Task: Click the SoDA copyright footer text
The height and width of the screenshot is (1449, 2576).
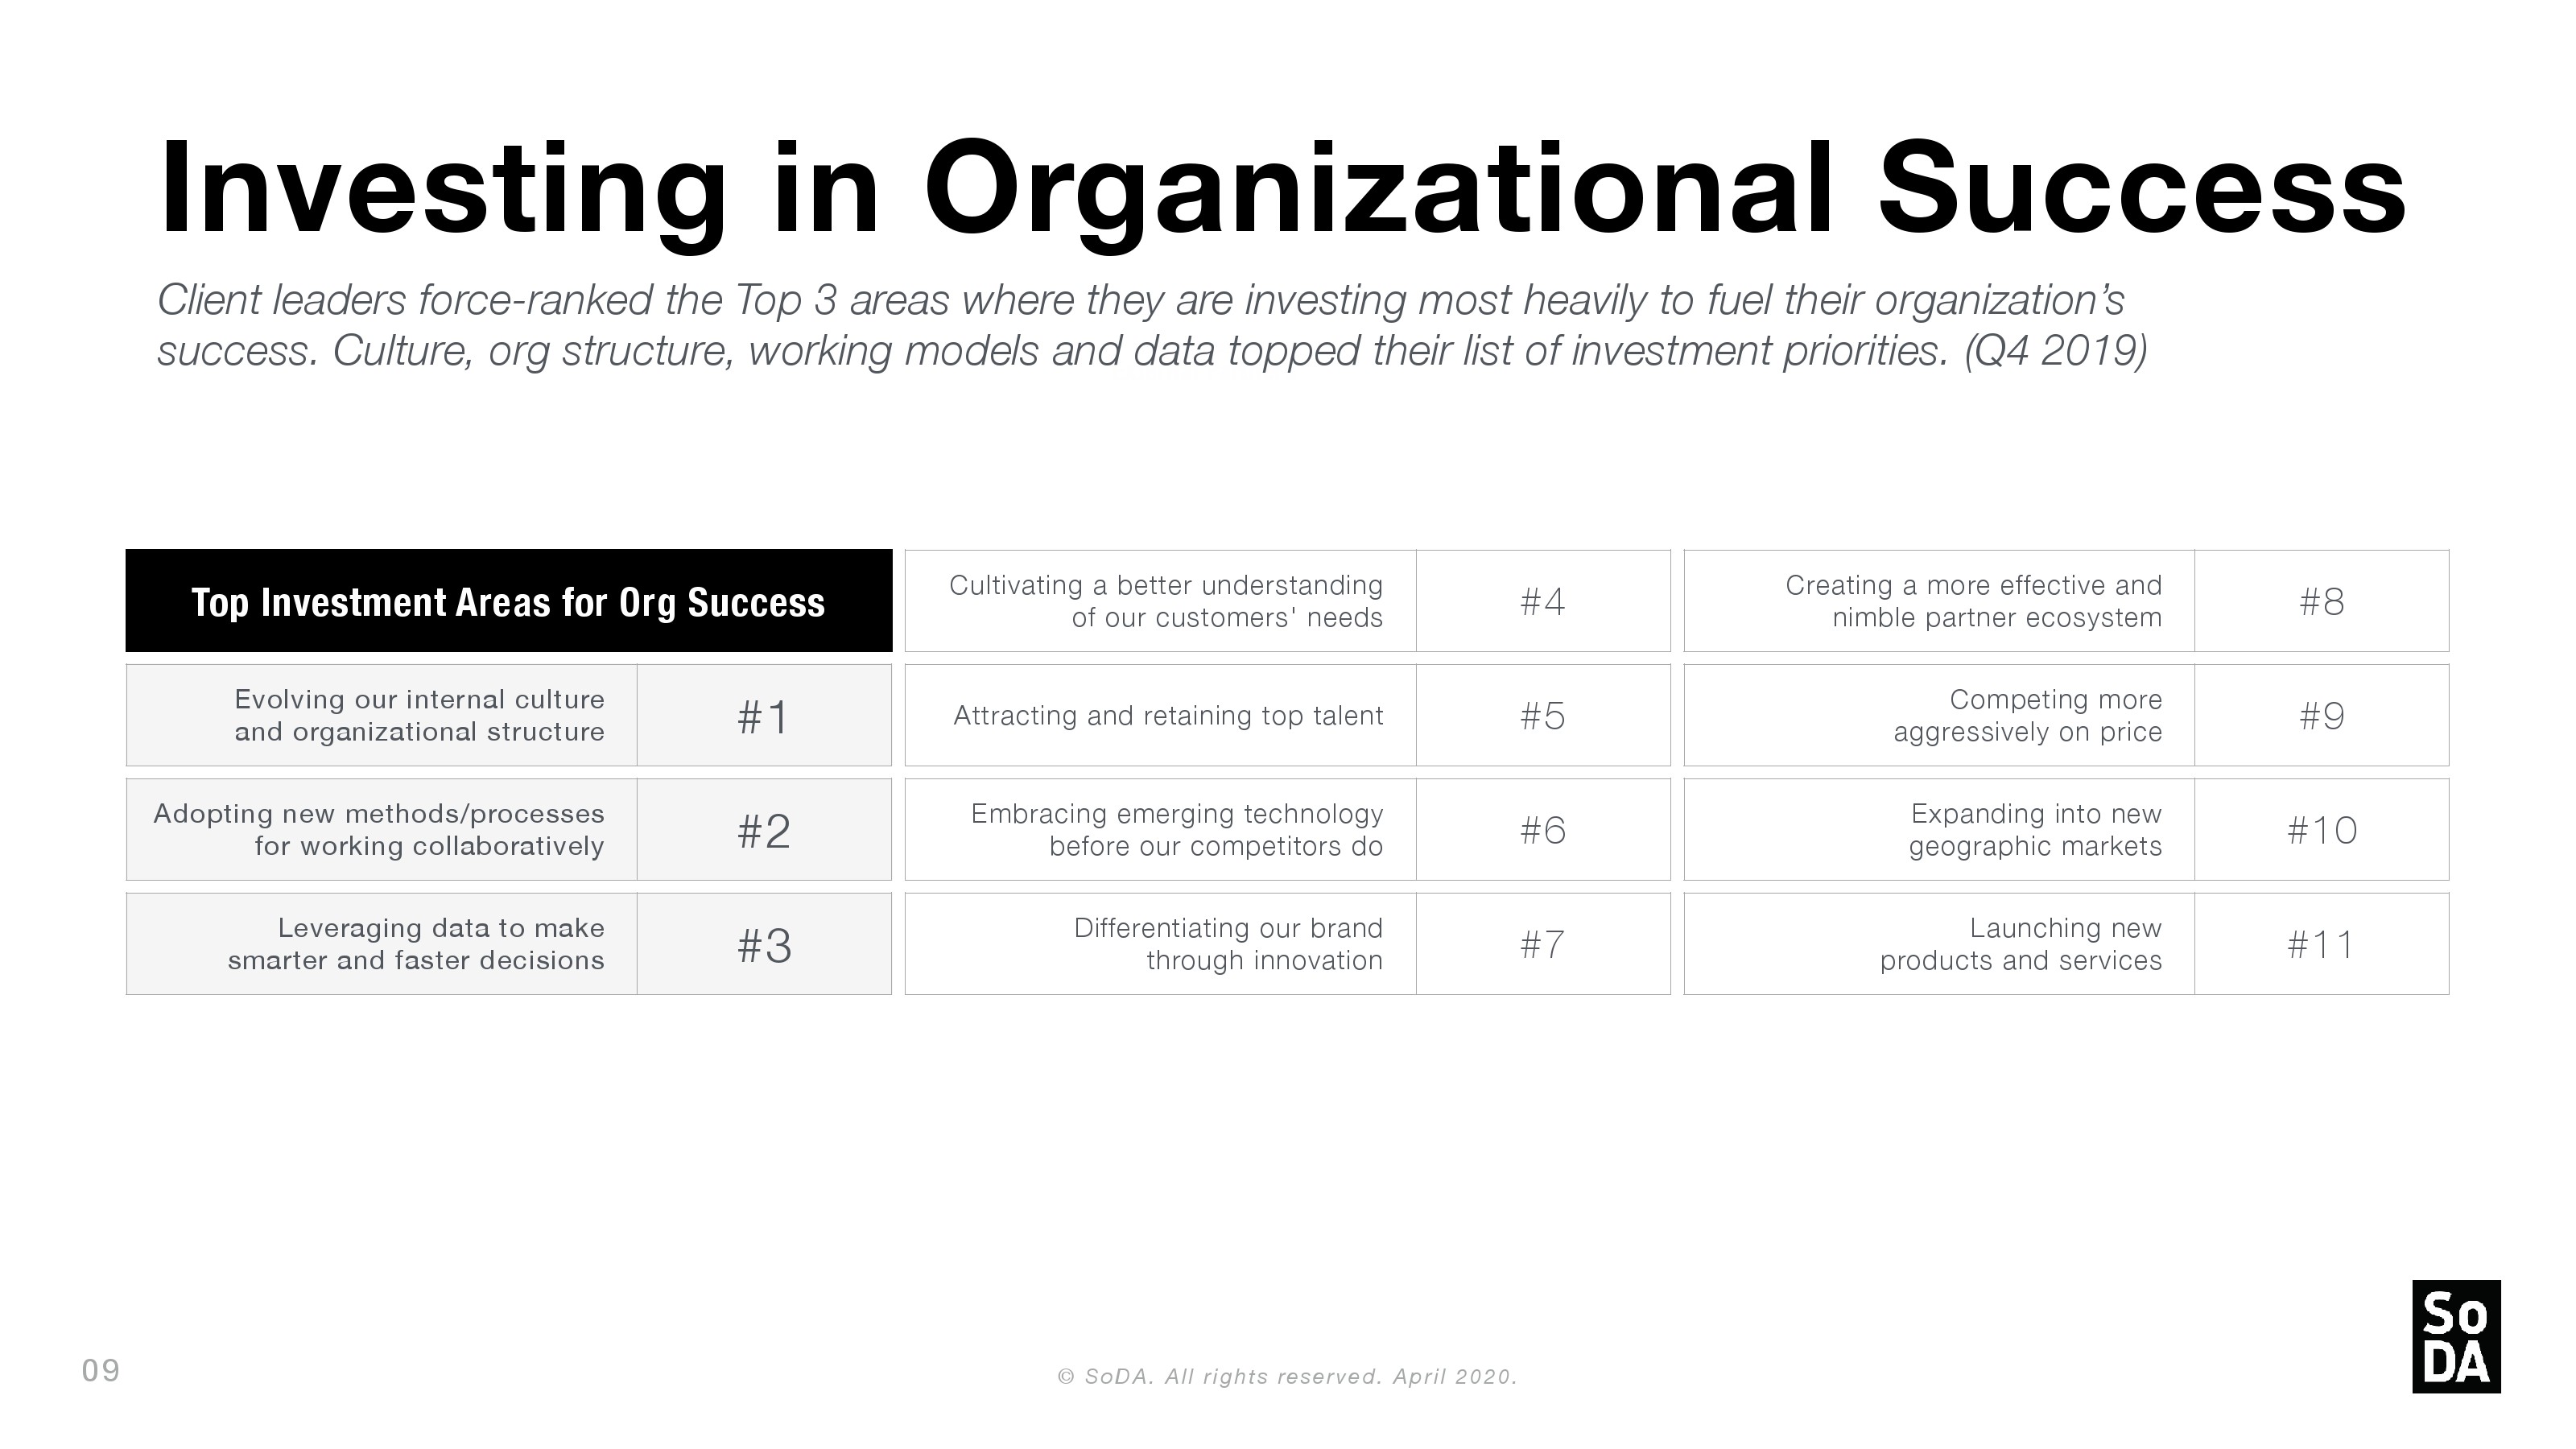Action: pos(1287,1377)
